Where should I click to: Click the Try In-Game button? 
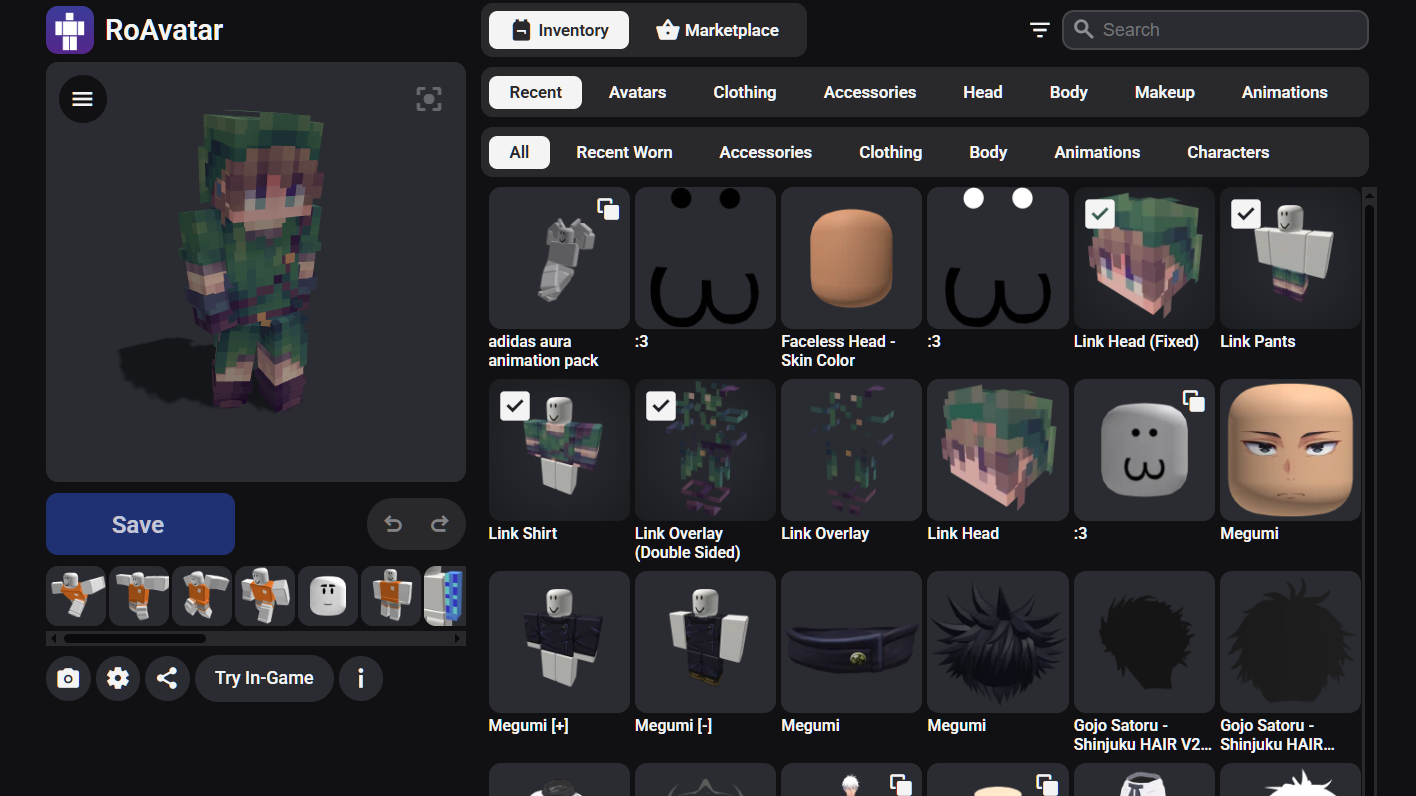(x=264, y=678)
